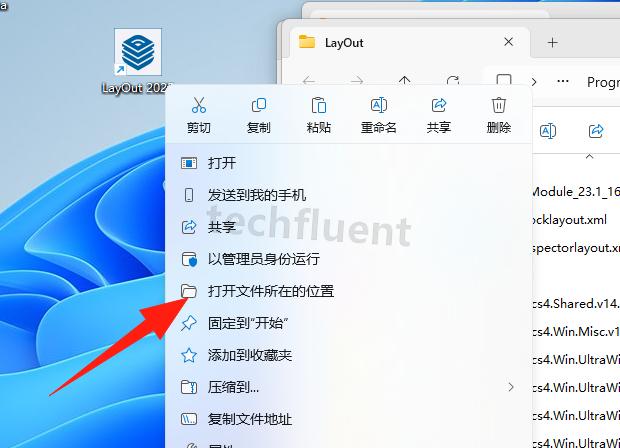
Task: Open the 压缩到... submenu entry
Action: tap(348, 387)
